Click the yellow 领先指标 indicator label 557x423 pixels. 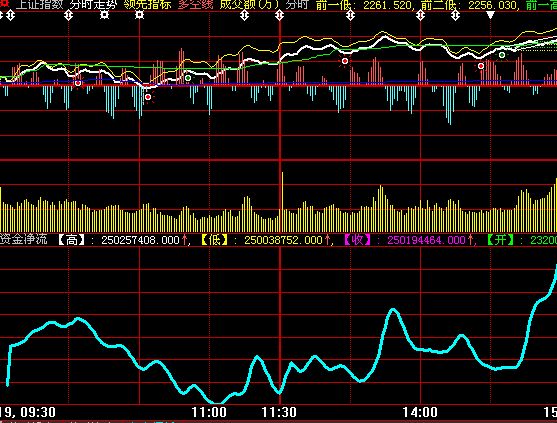[148, 5]
